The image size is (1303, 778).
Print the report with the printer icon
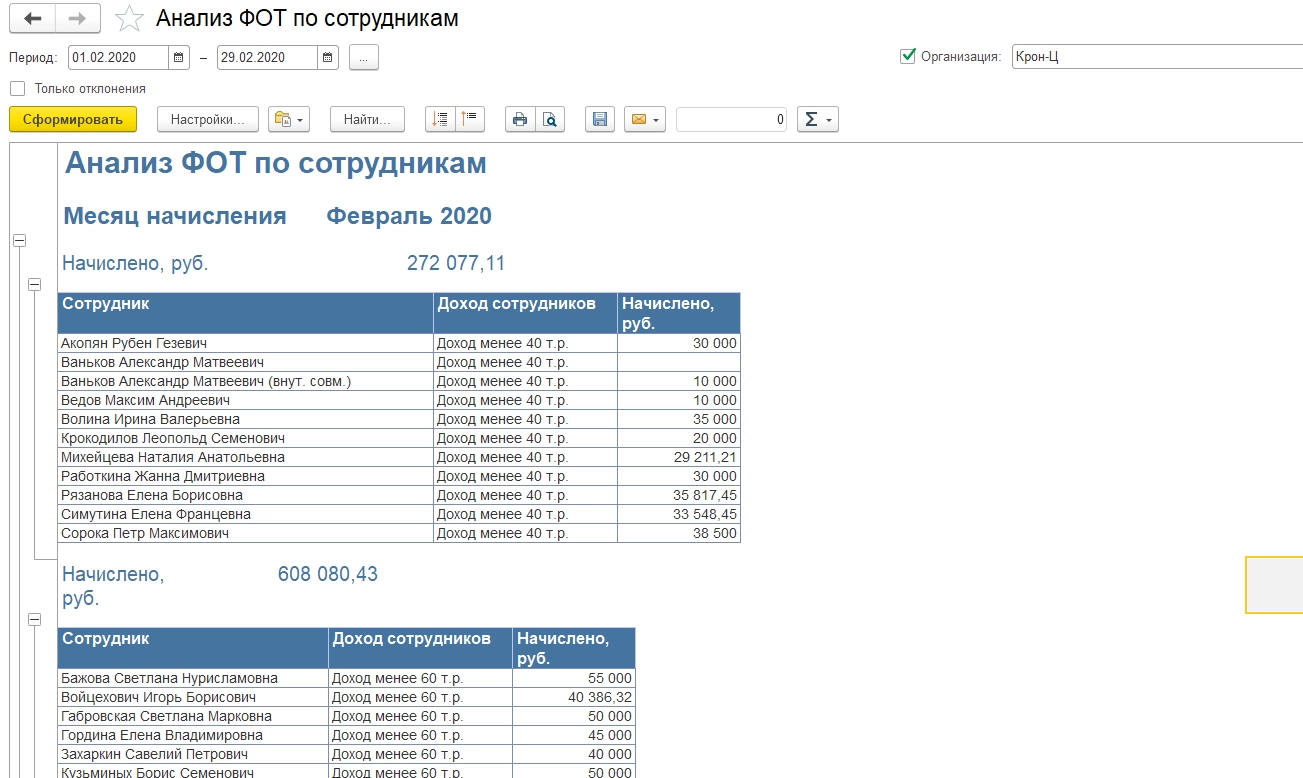click(x=520, y=120)
